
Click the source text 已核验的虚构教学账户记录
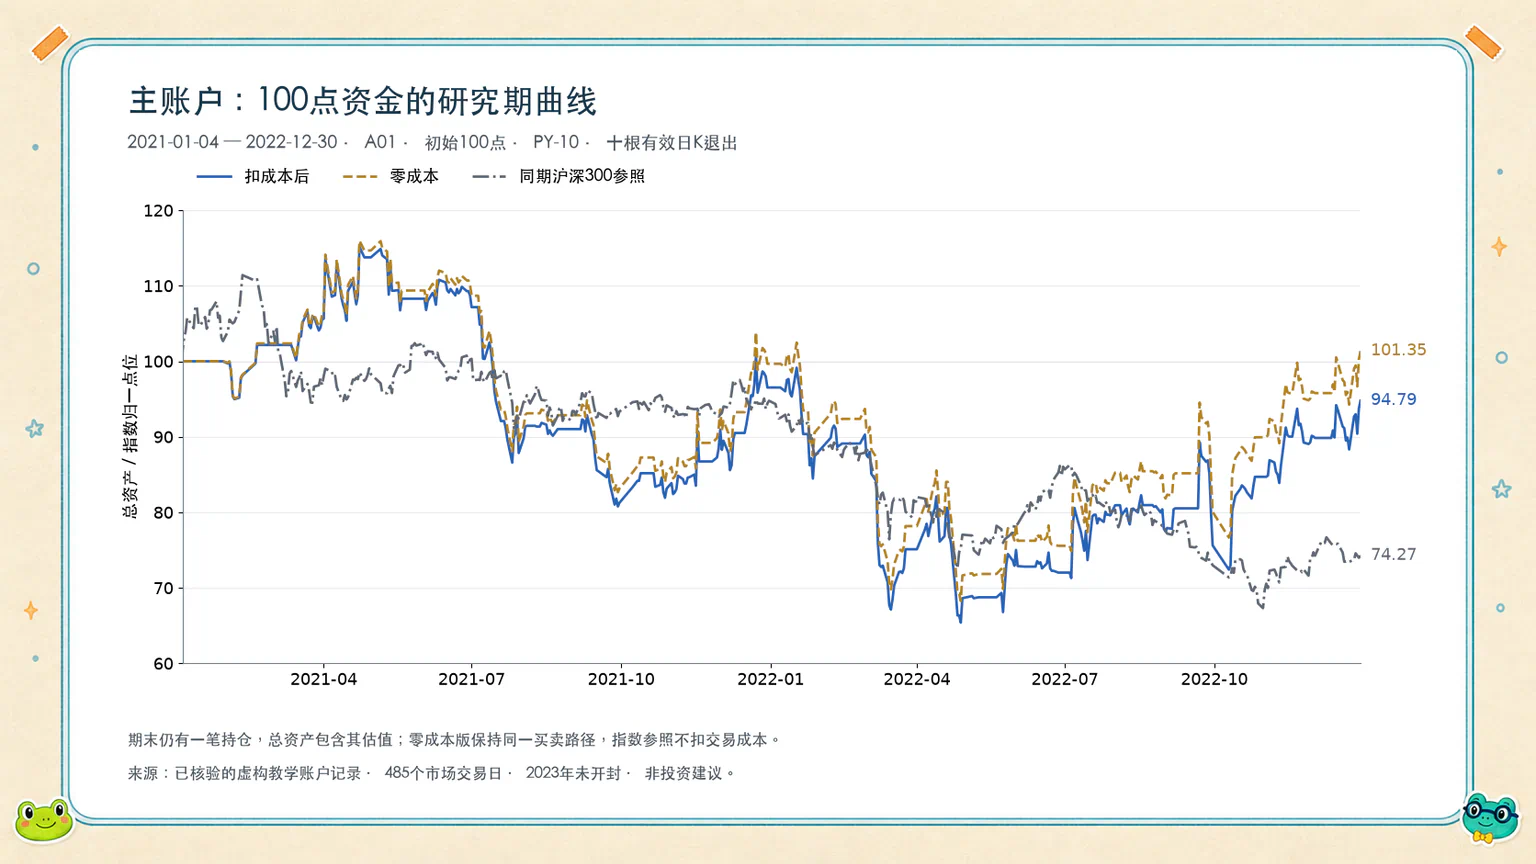coord(268,773)
